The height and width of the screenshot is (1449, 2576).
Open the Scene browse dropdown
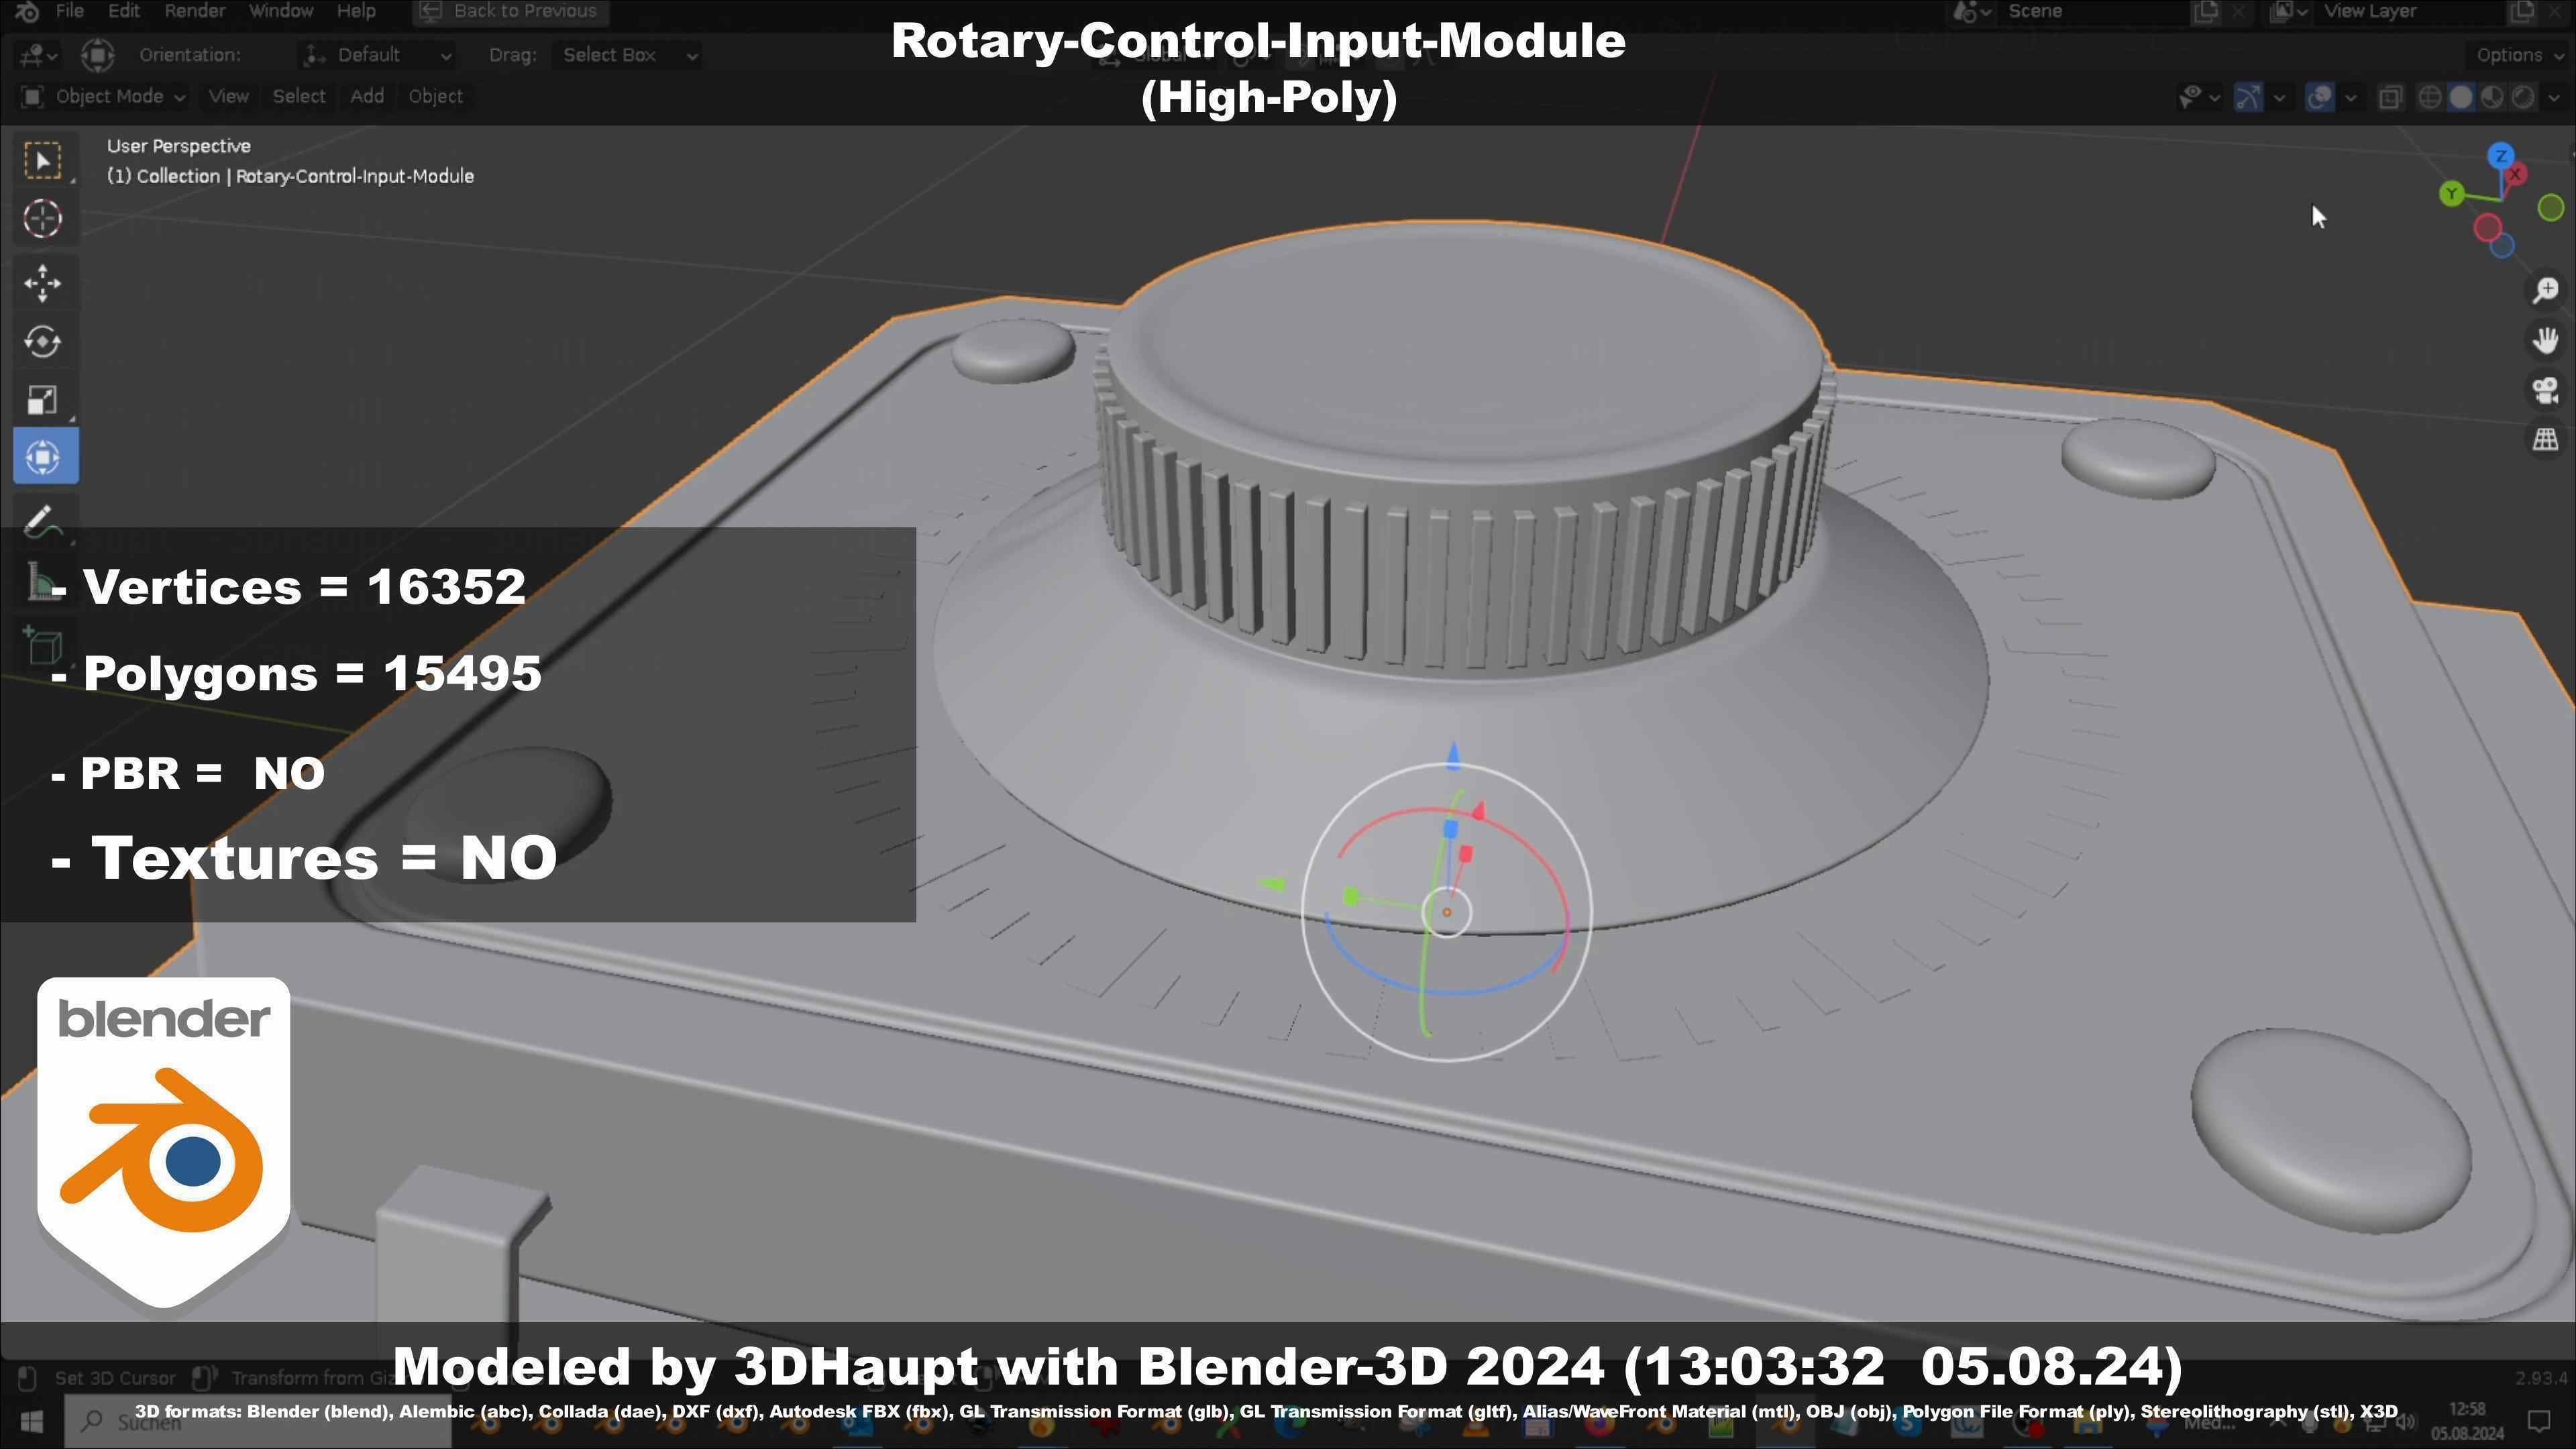point(1971,11)
